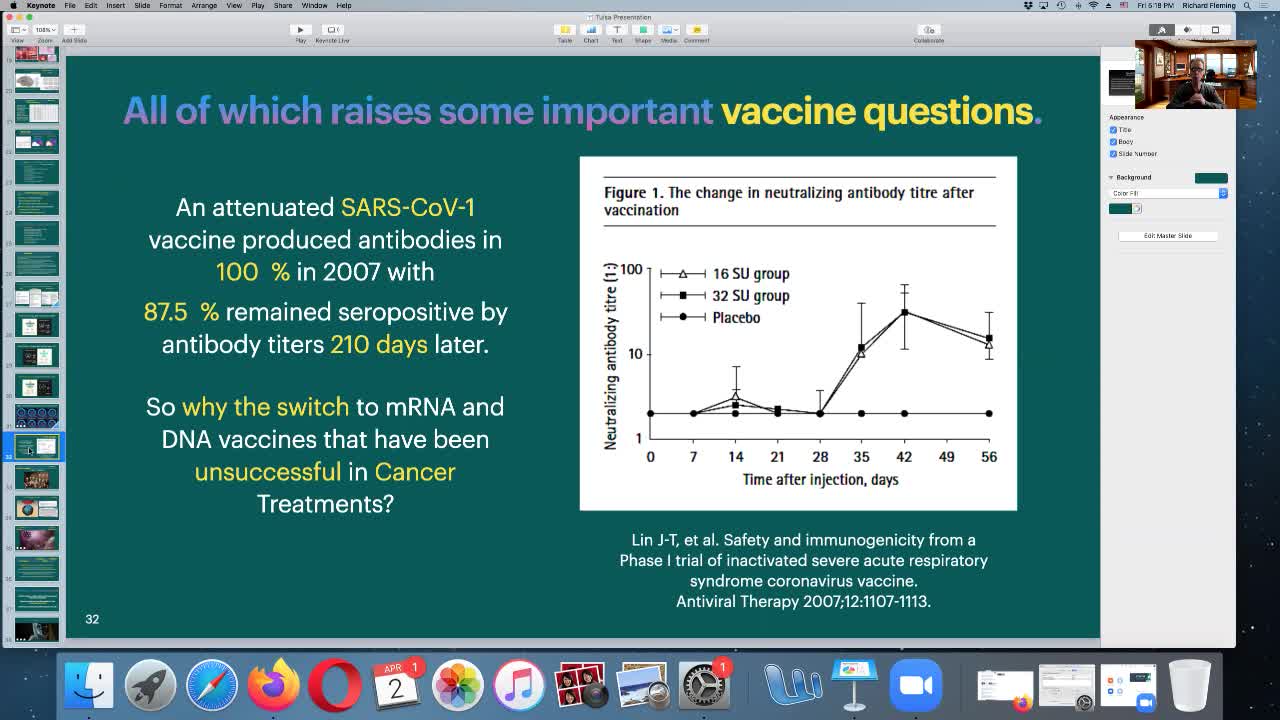The image size is (1280, 720).
Task: Open Keynote from the Dock
Action: click(x=854, y=686)
